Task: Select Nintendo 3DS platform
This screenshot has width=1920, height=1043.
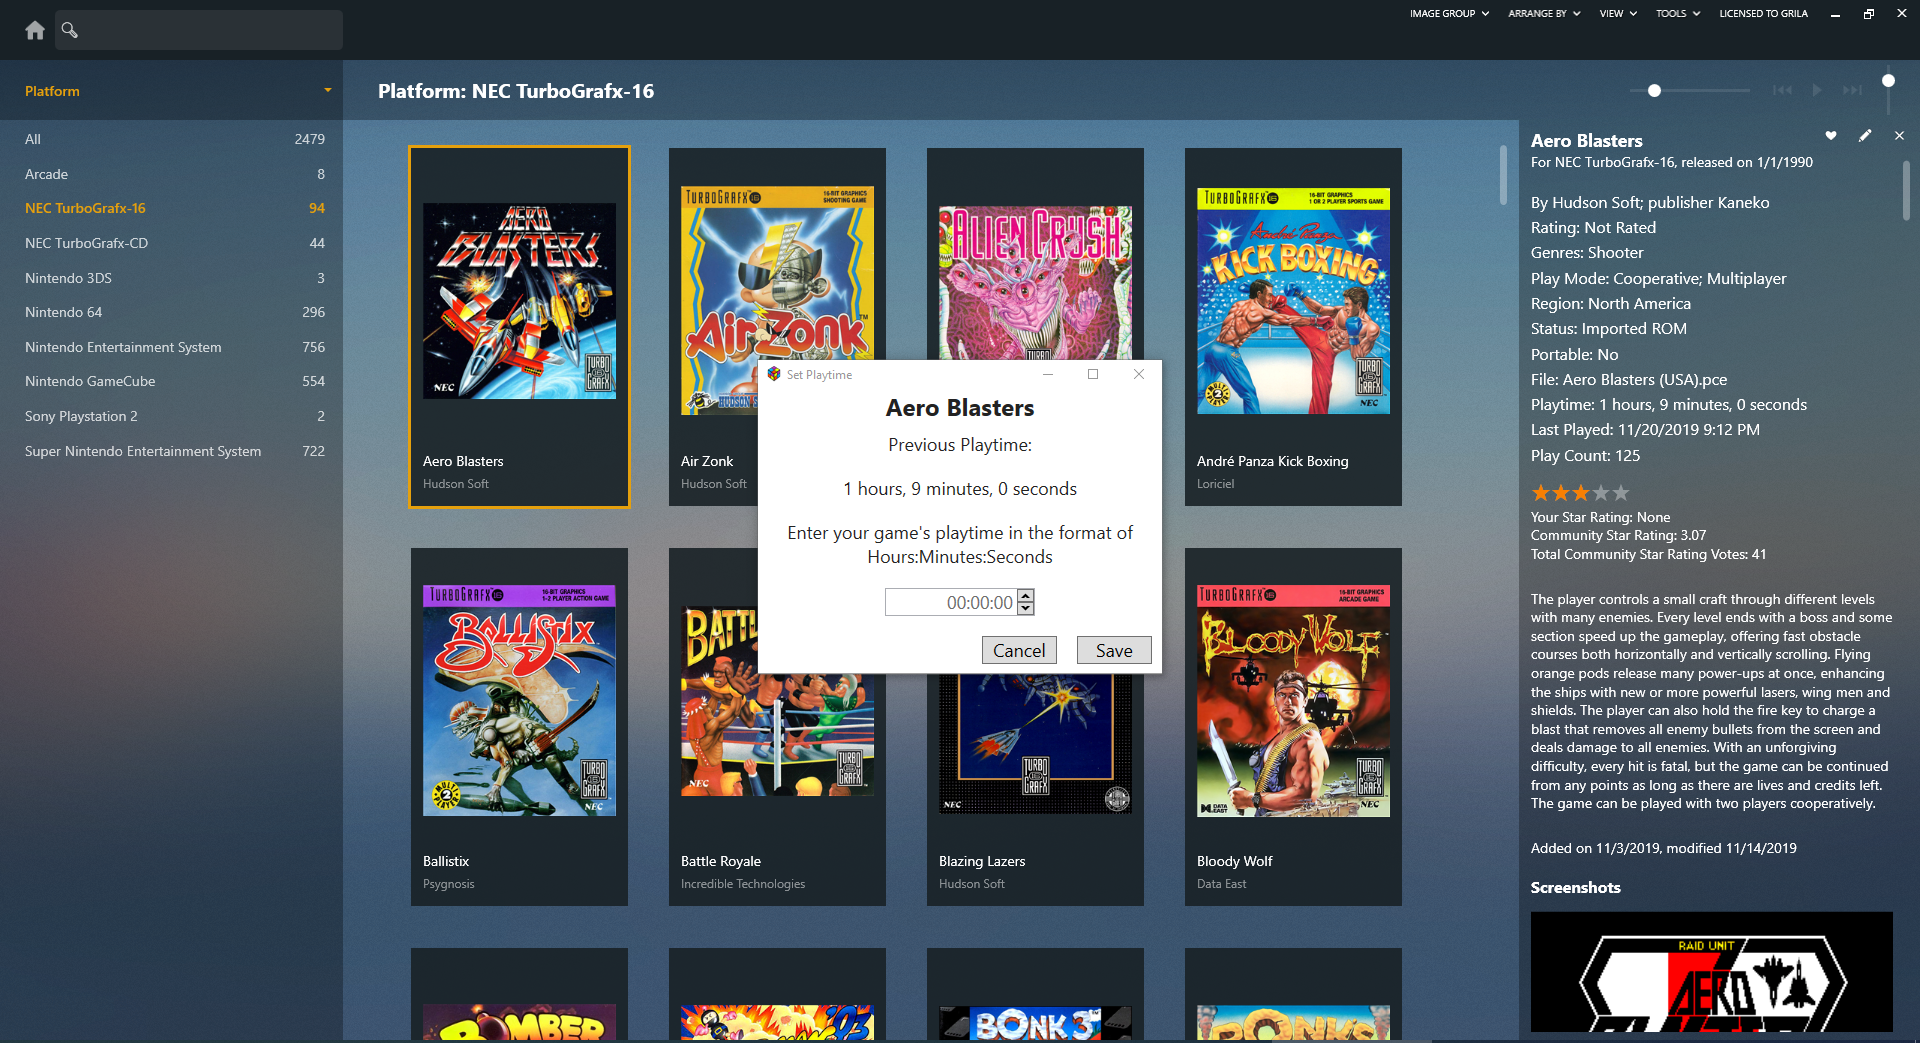Action: point(172,278)
